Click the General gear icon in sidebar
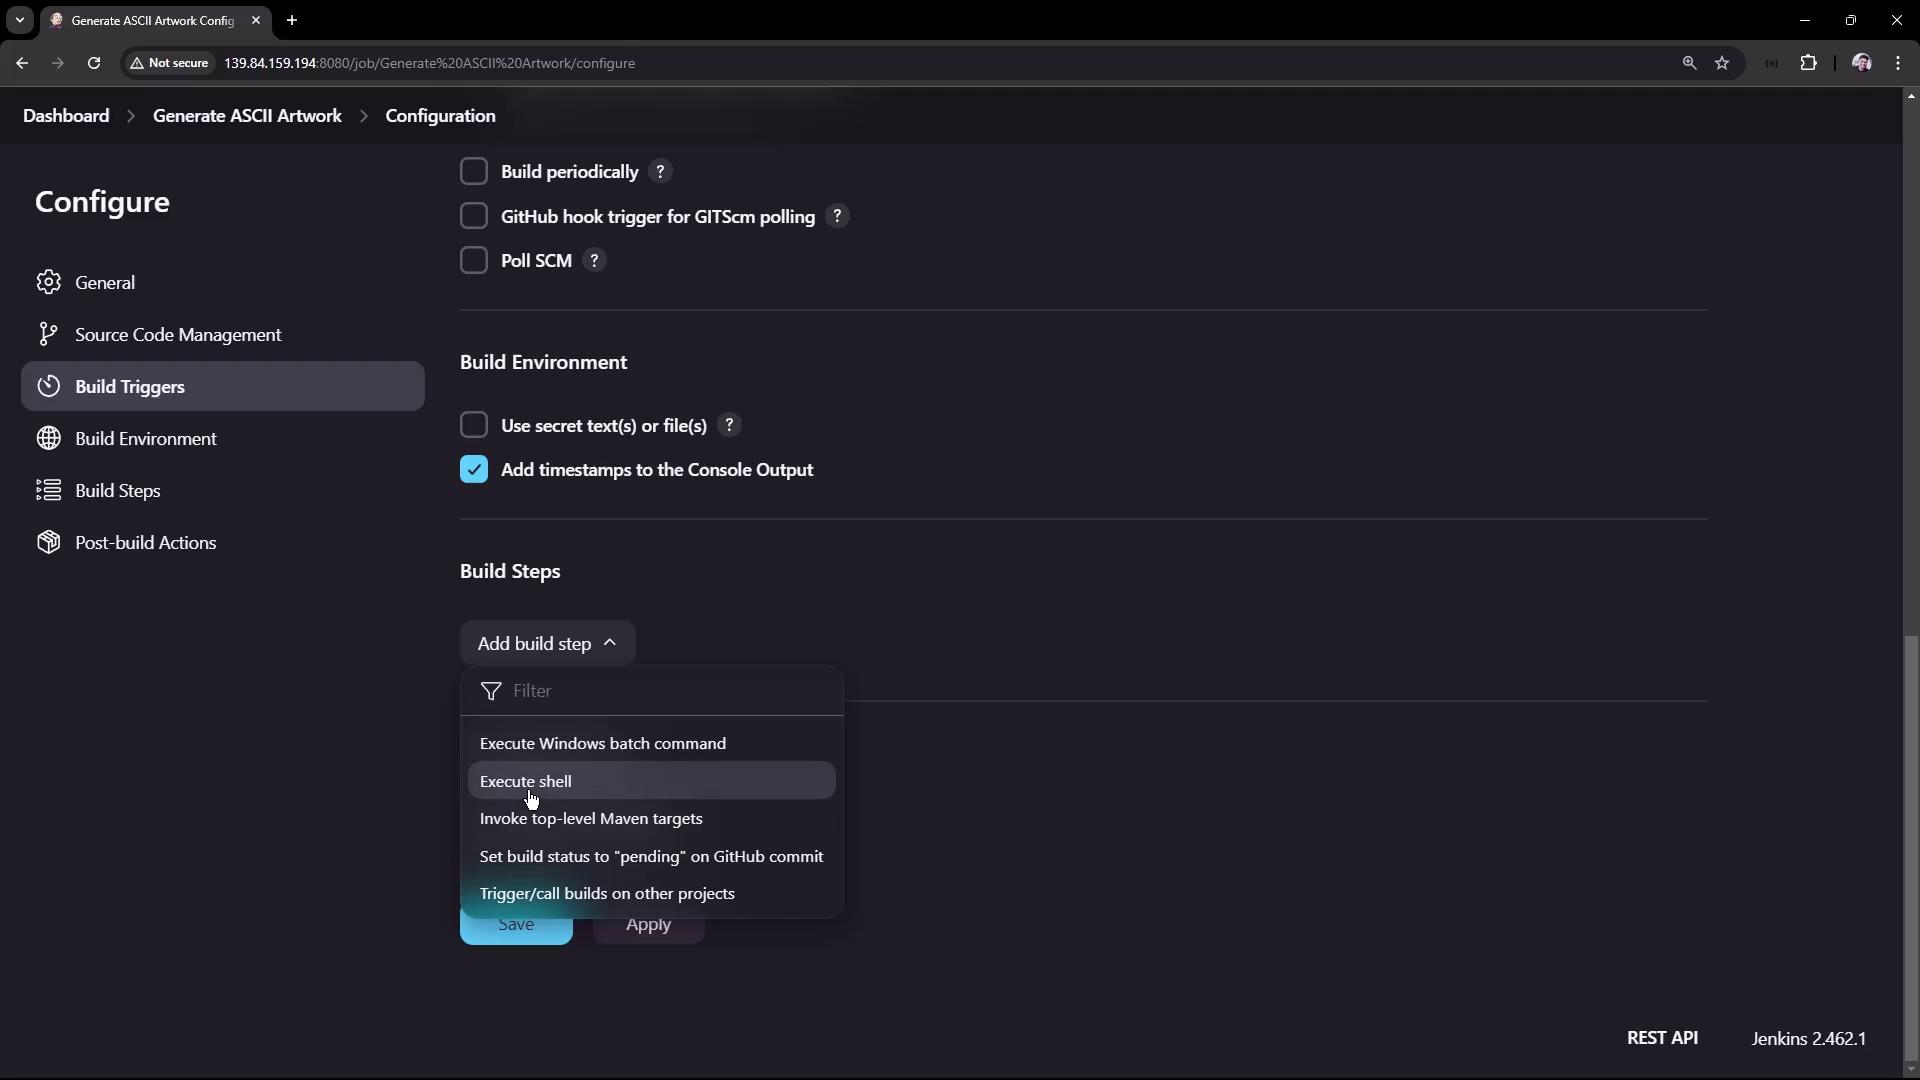Image resolution: width=1920 pixels, height=1080 pixels. [48, 282]
